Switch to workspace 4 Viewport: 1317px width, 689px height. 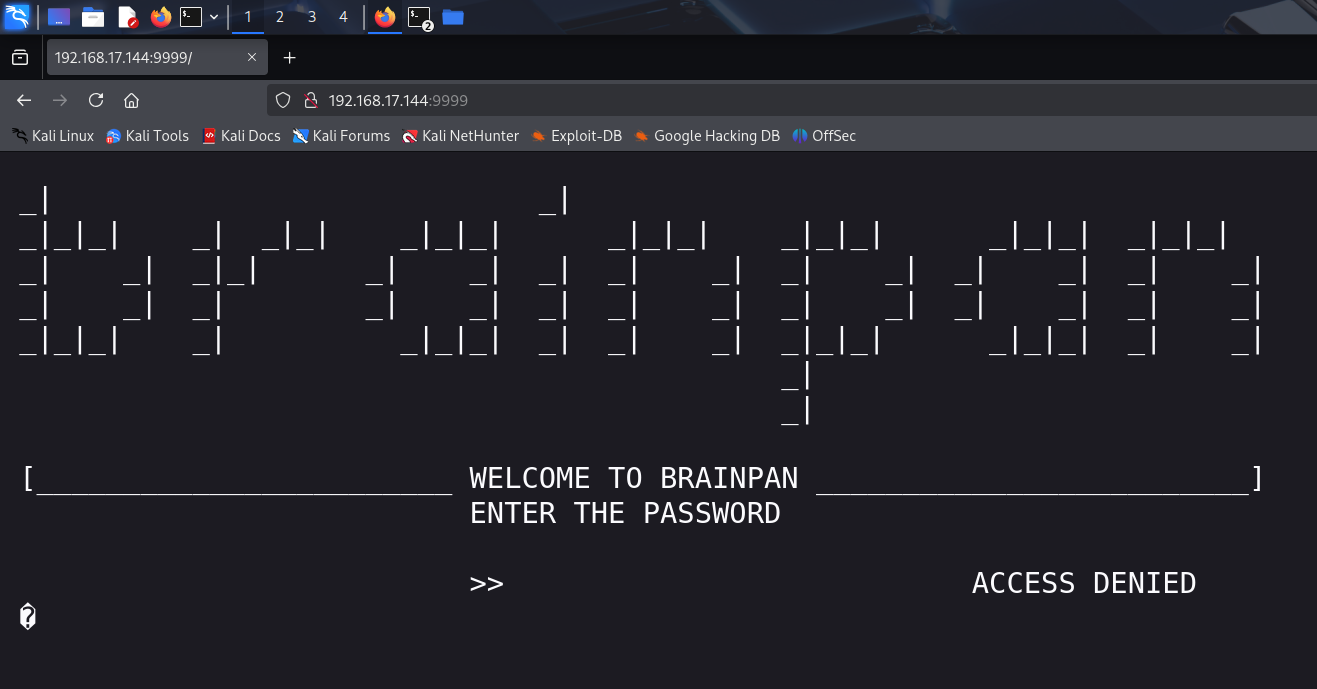click(x=344, y=17)
